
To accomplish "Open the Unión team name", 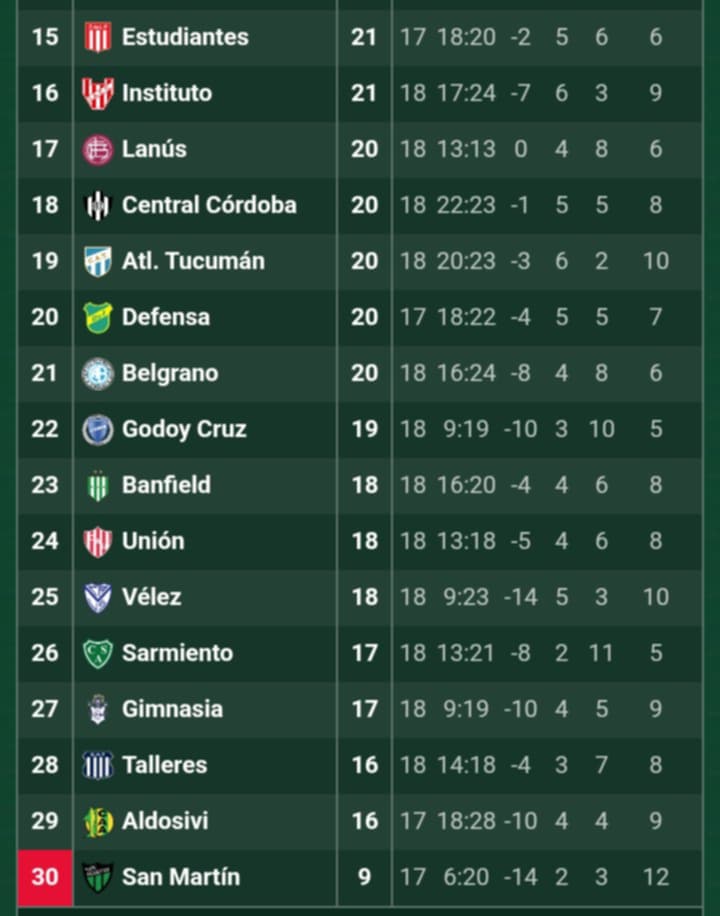I will point(153,541).
